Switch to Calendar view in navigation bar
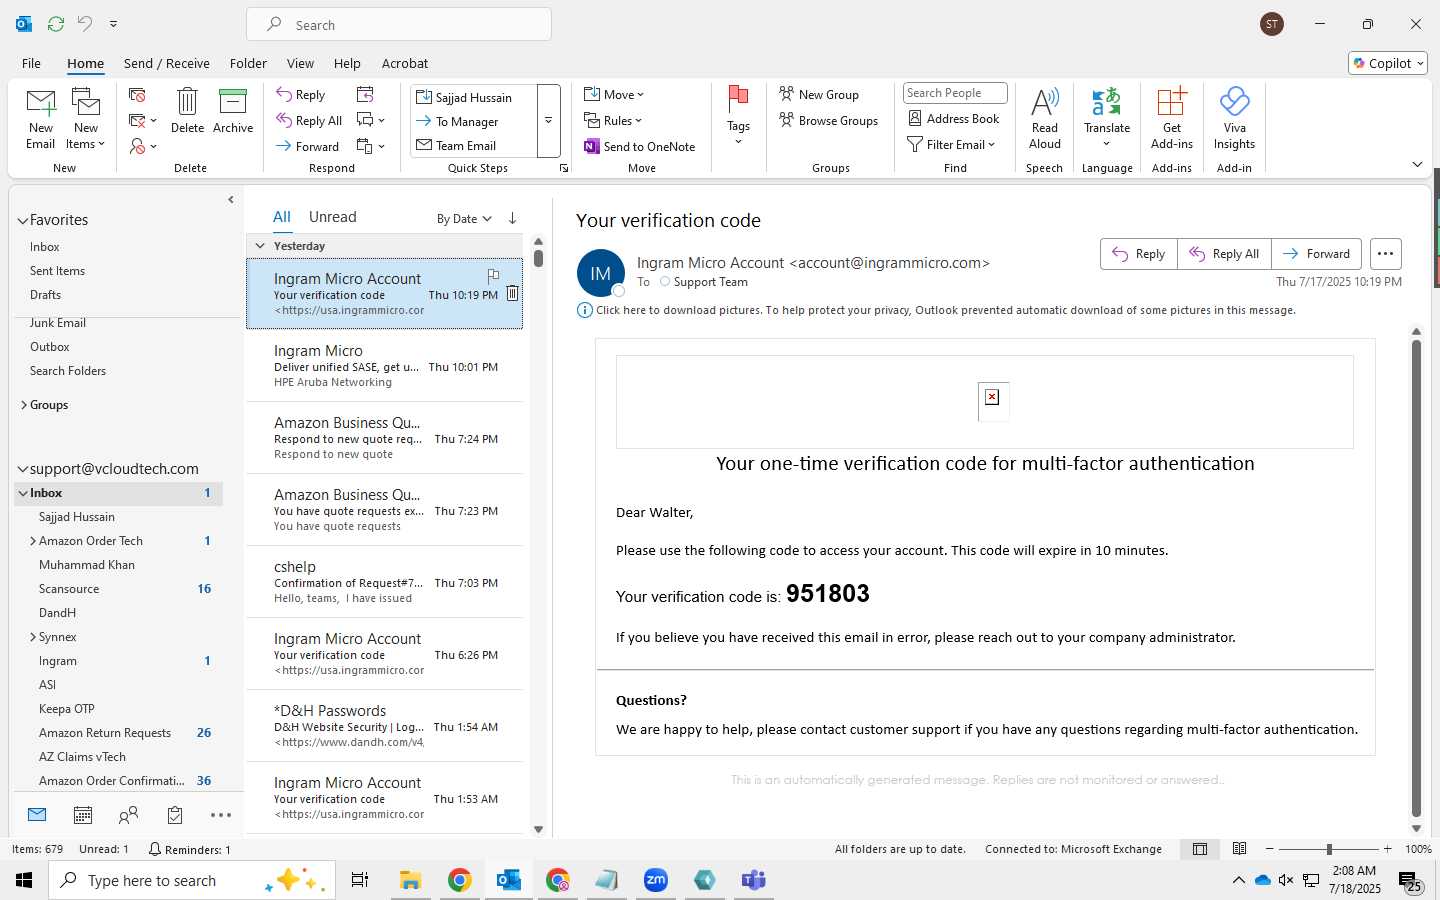The width and height of the screenshot is (1440, 900). (83, 815)
